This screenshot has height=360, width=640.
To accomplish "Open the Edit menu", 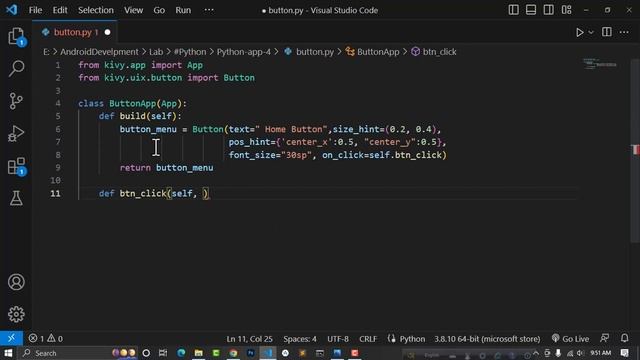I will (x=60, y=10).
